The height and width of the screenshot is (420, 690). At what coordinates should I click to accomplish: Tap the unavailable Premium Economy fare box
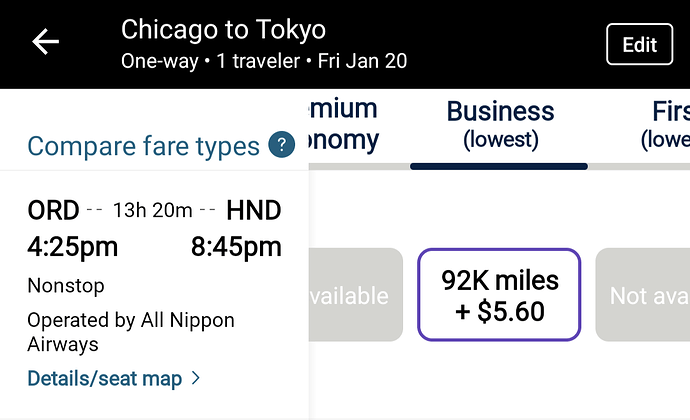pos(356,295)
